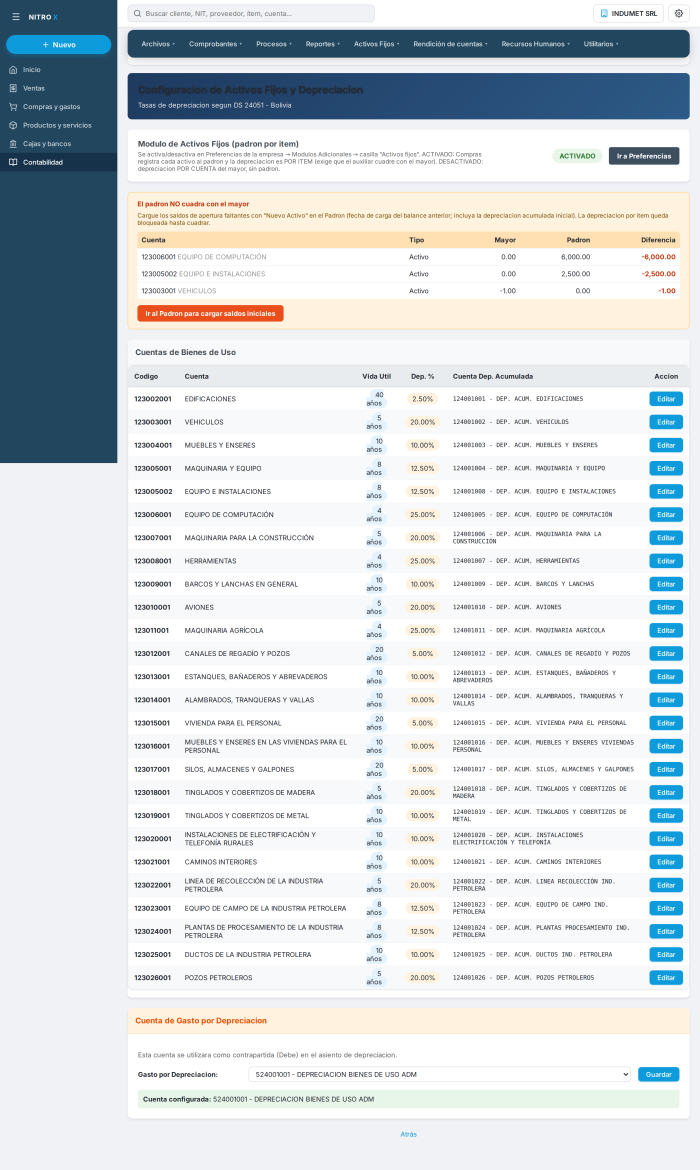Screen dimensions: 700x1170
Task: Open the settings gear icon
Action: pos(678,13)
